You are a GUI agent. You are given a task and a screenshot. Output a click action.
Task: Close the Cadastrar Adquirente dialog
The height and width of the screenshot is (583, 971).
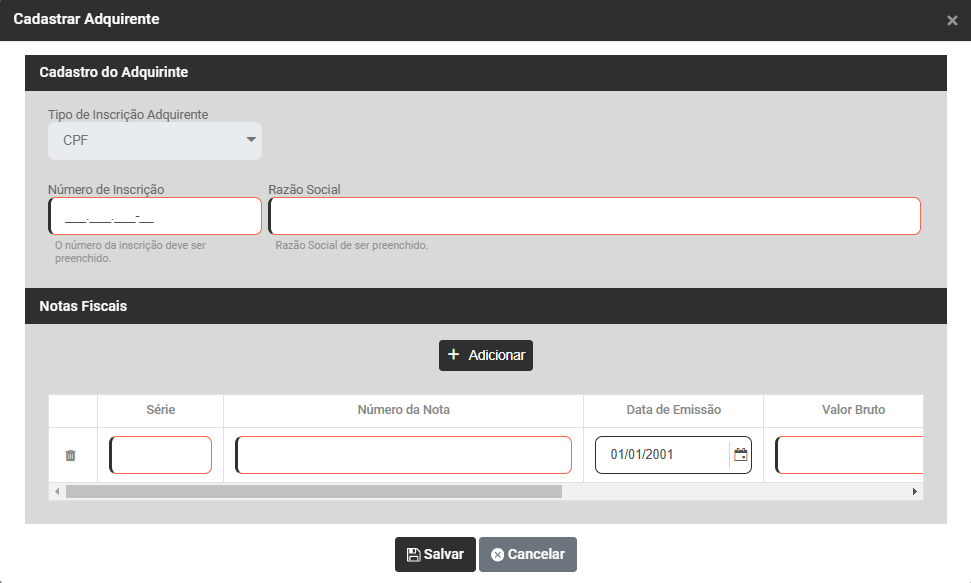point(952,20)
